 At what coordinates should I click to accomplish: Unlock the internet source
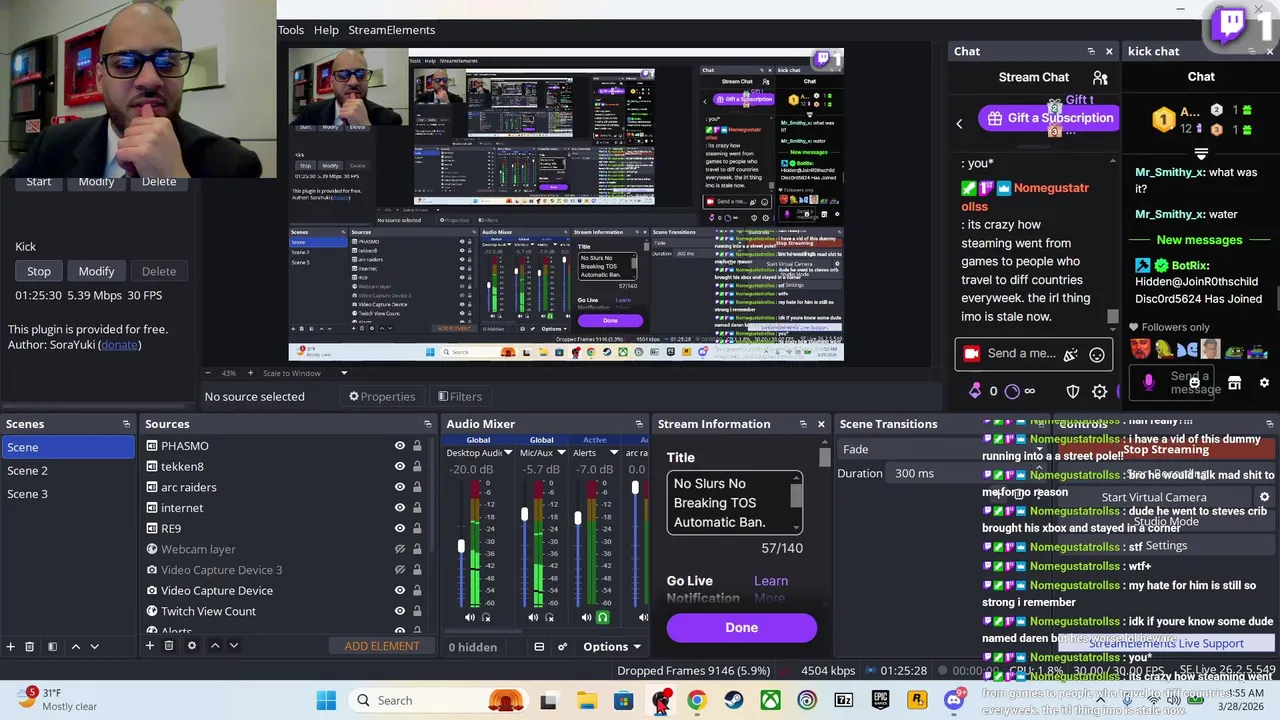point(417,508)
